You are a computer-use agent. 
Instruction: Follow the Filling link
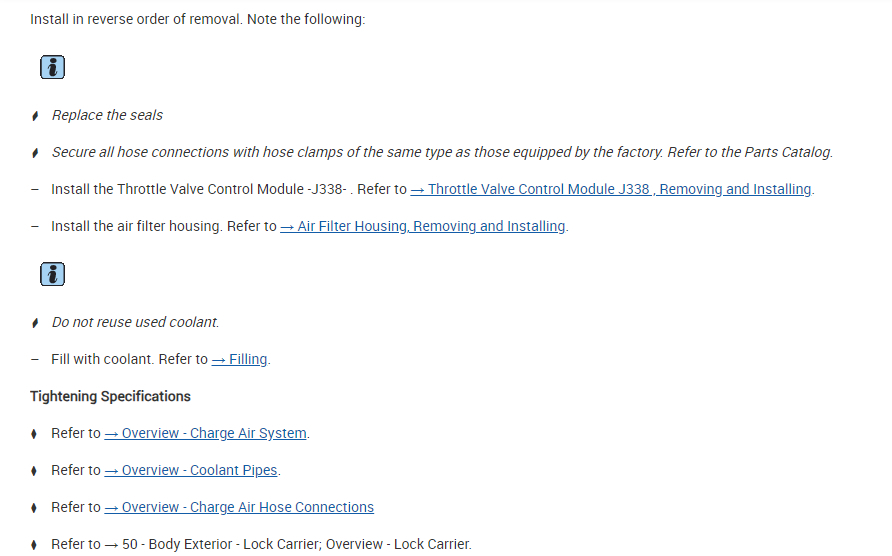(x=240, y=359)
